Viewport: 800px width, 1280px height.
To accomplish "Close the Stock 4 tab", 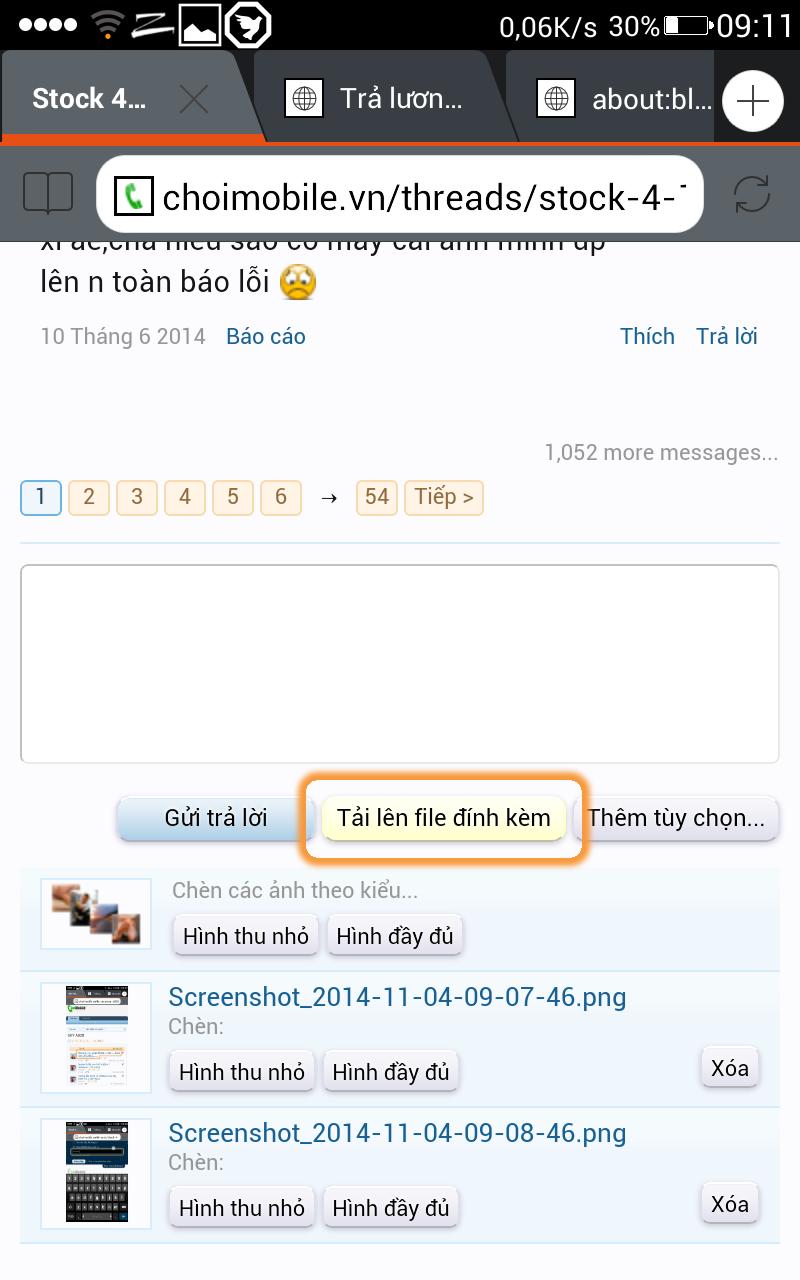I will pos(193,99).
